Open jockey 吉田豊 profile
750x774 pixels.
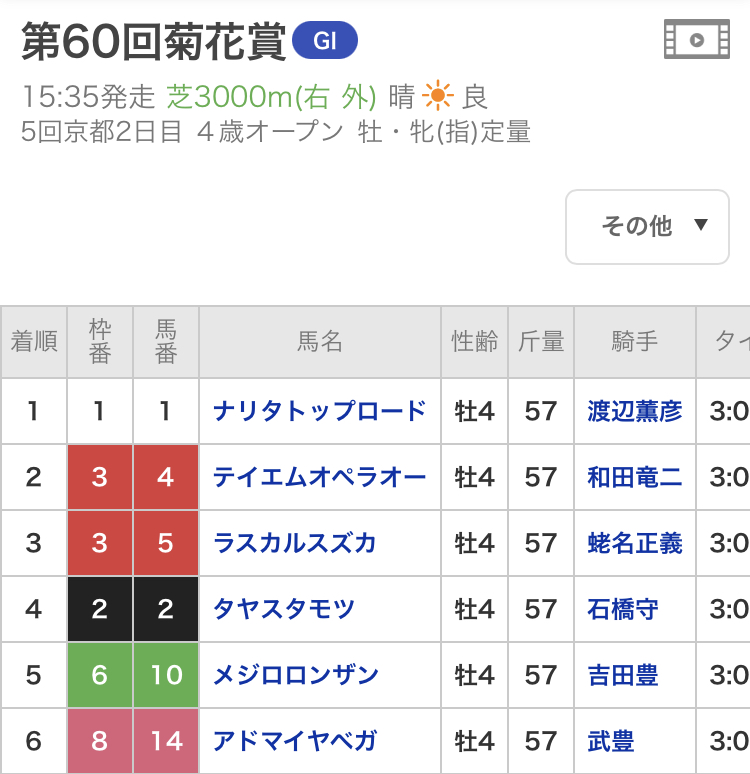coord(623,675)
